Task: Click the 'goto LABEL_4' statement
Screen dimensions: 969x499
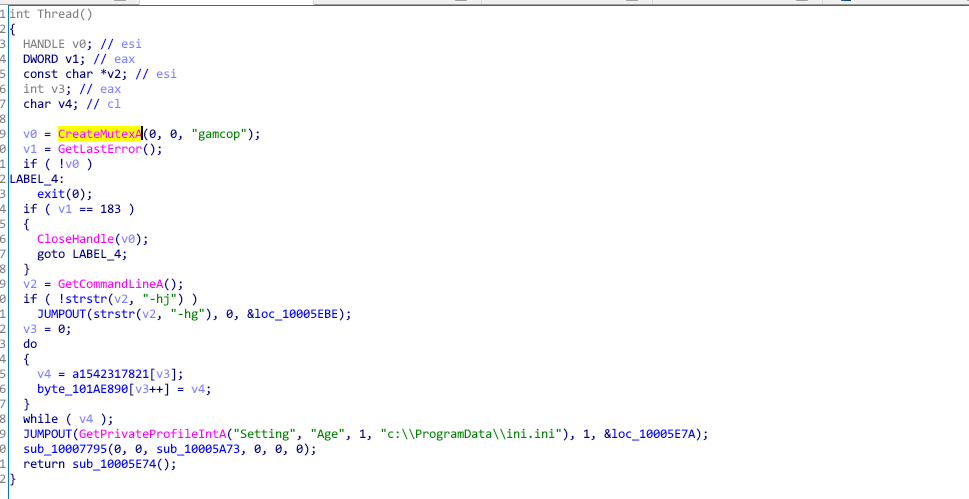Action: 80,254
